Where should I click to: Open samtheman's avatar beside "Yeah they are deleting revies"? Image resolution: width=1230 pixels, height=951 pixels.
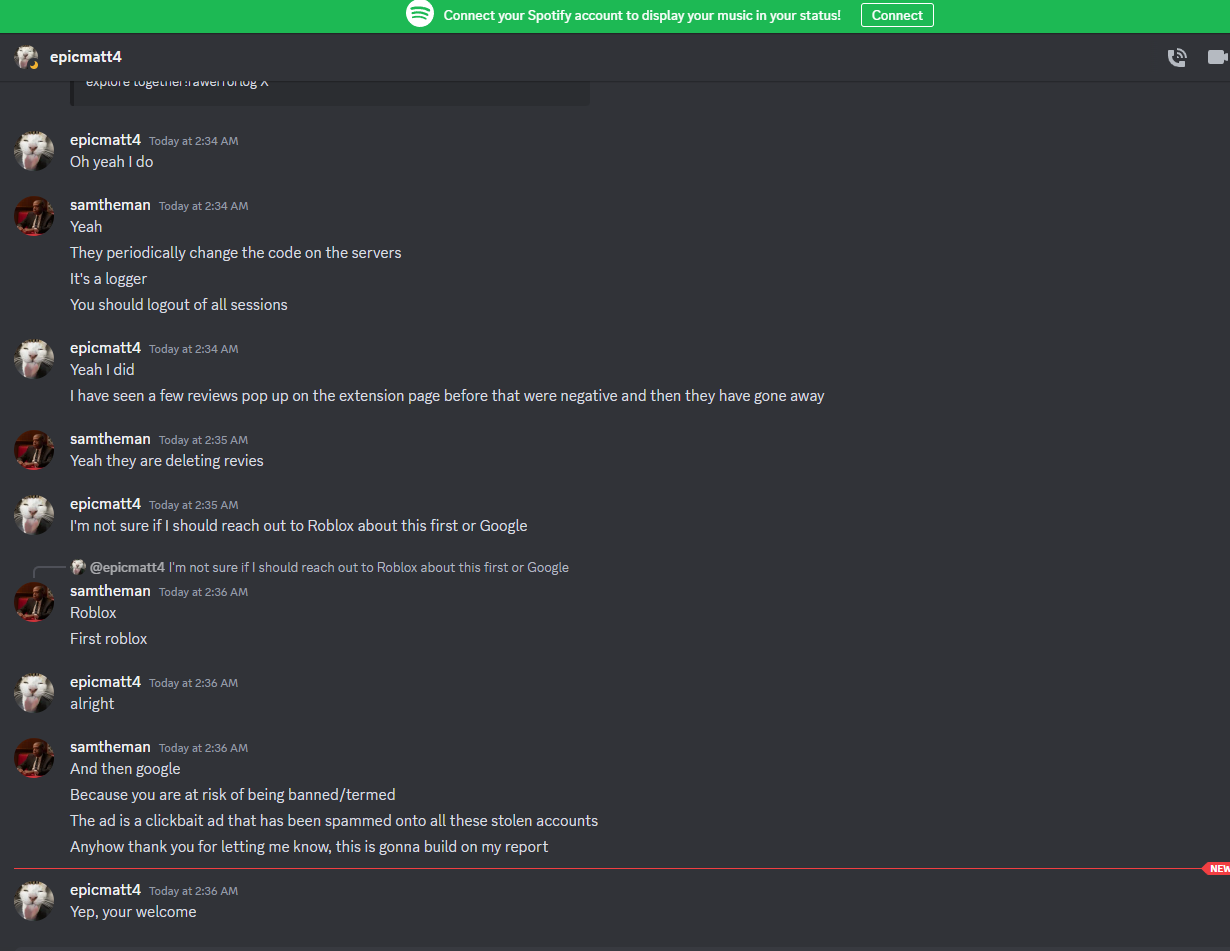point(34,450)
